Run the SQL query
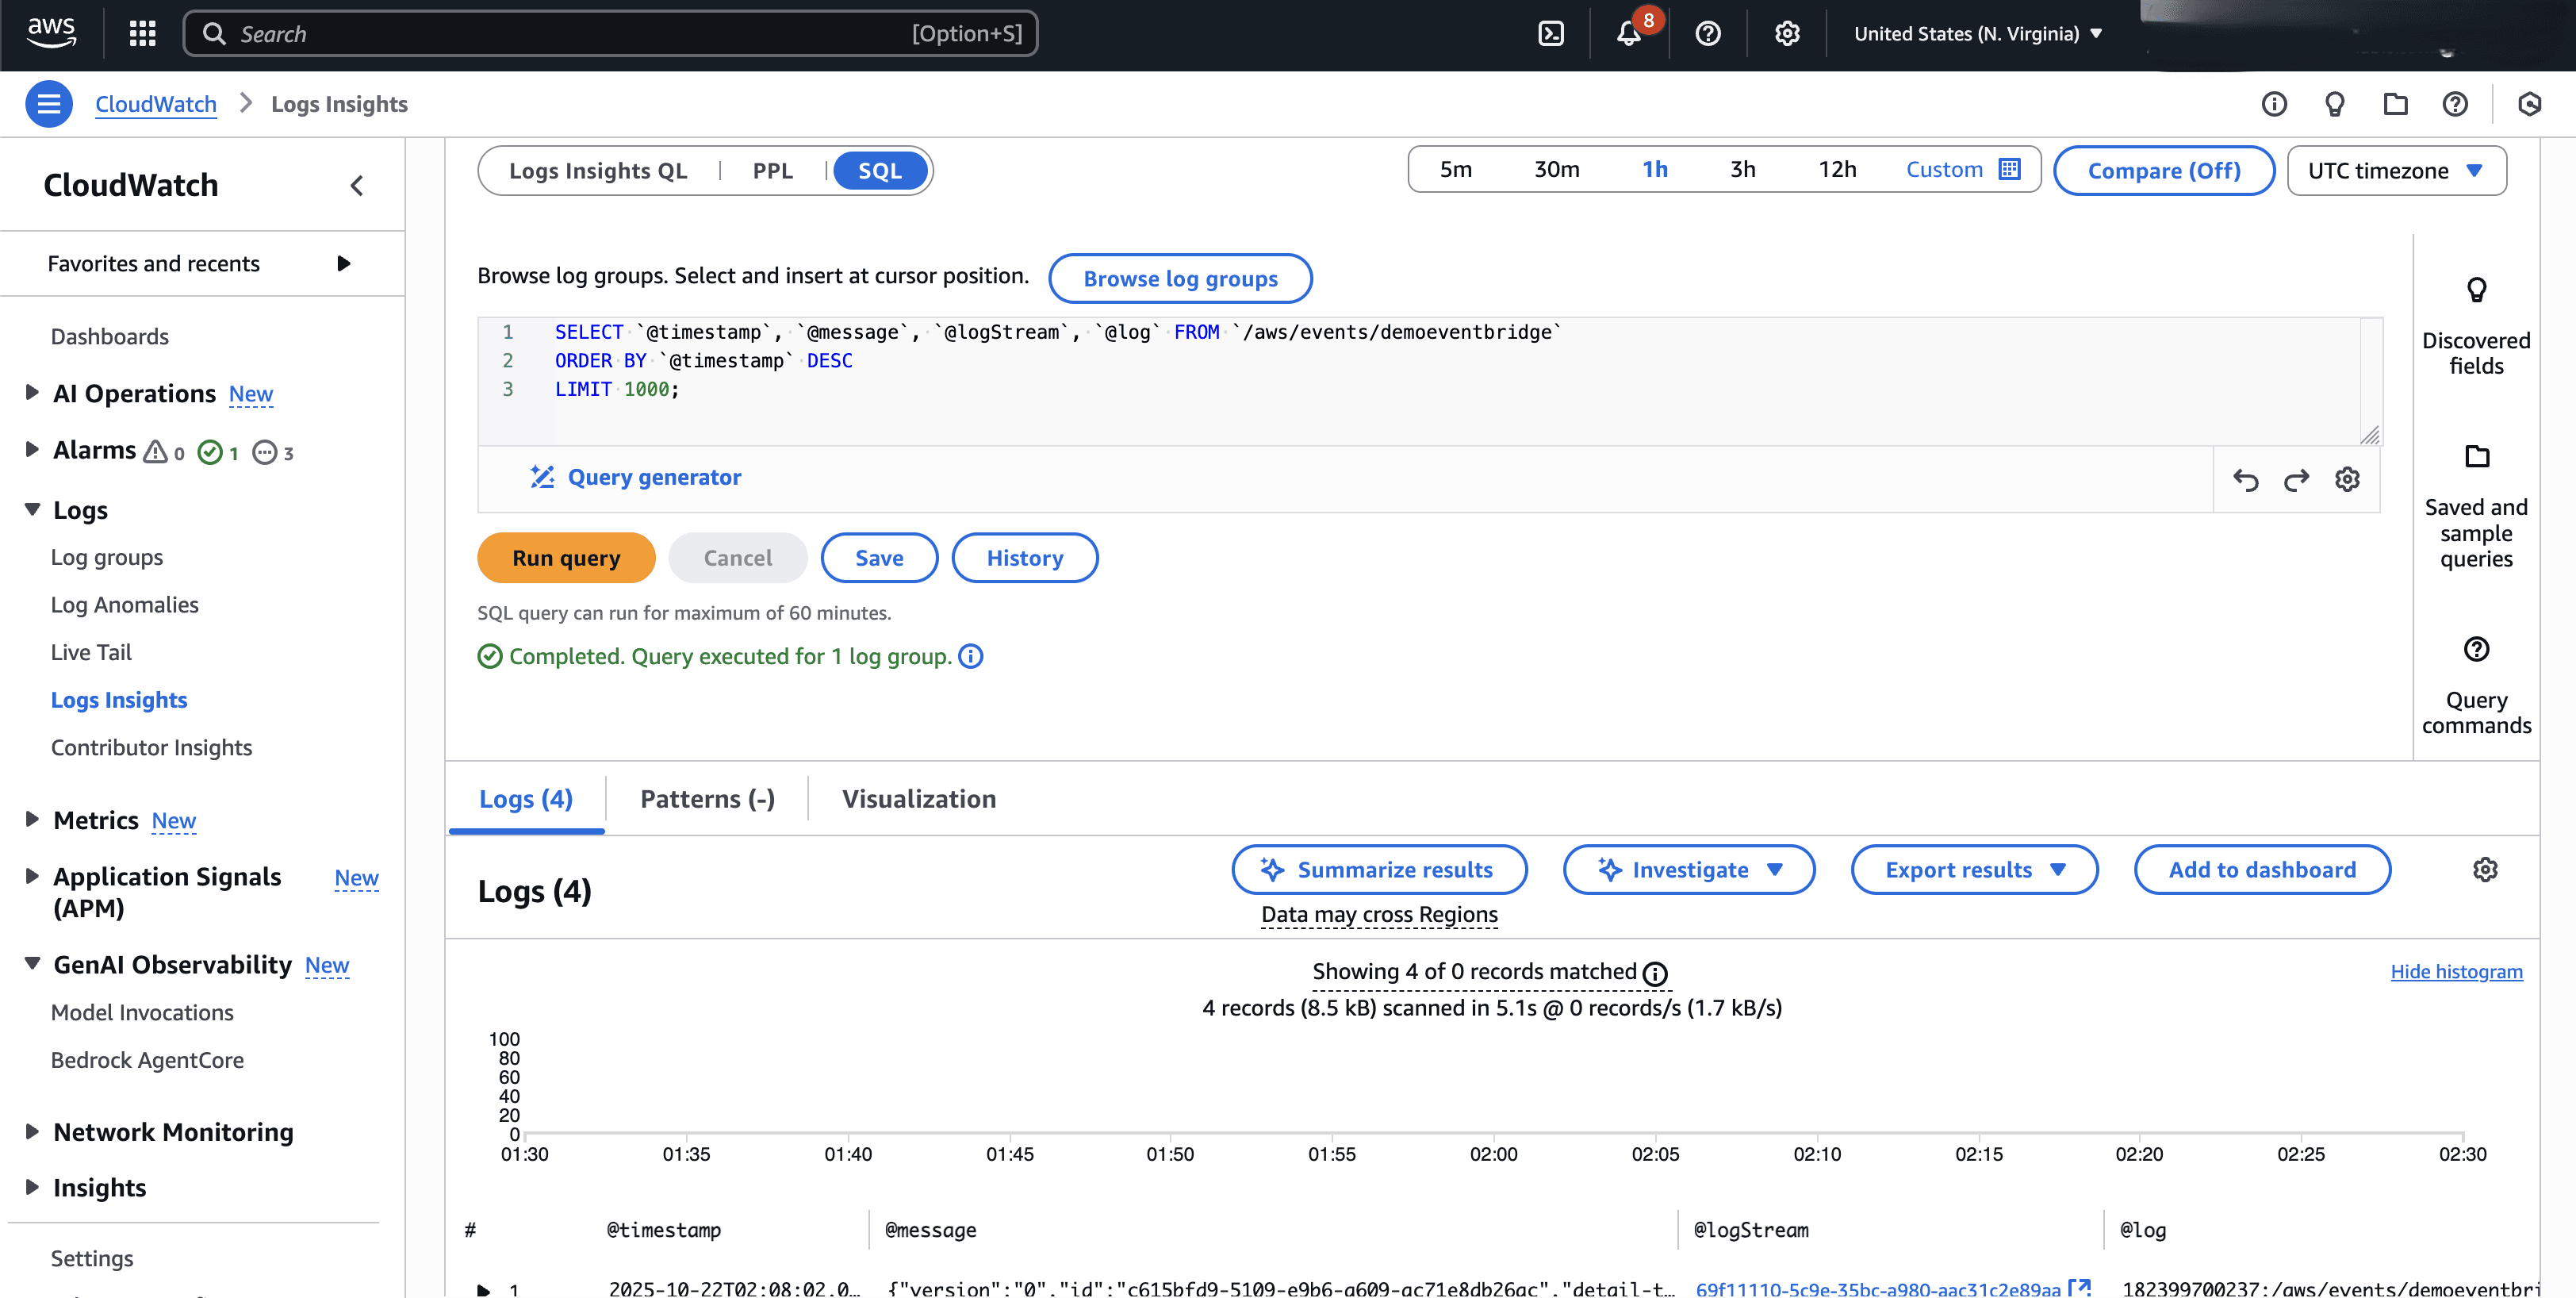The height and width of the screenshot is (1298, 2576). pyautogui.click(x=566, y=557)
